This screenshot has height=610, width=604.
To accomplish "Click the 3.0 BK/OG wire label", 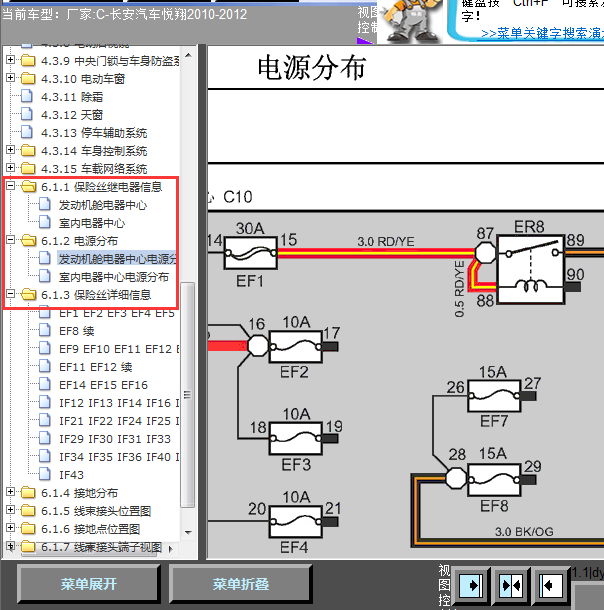I will (524, 531).
